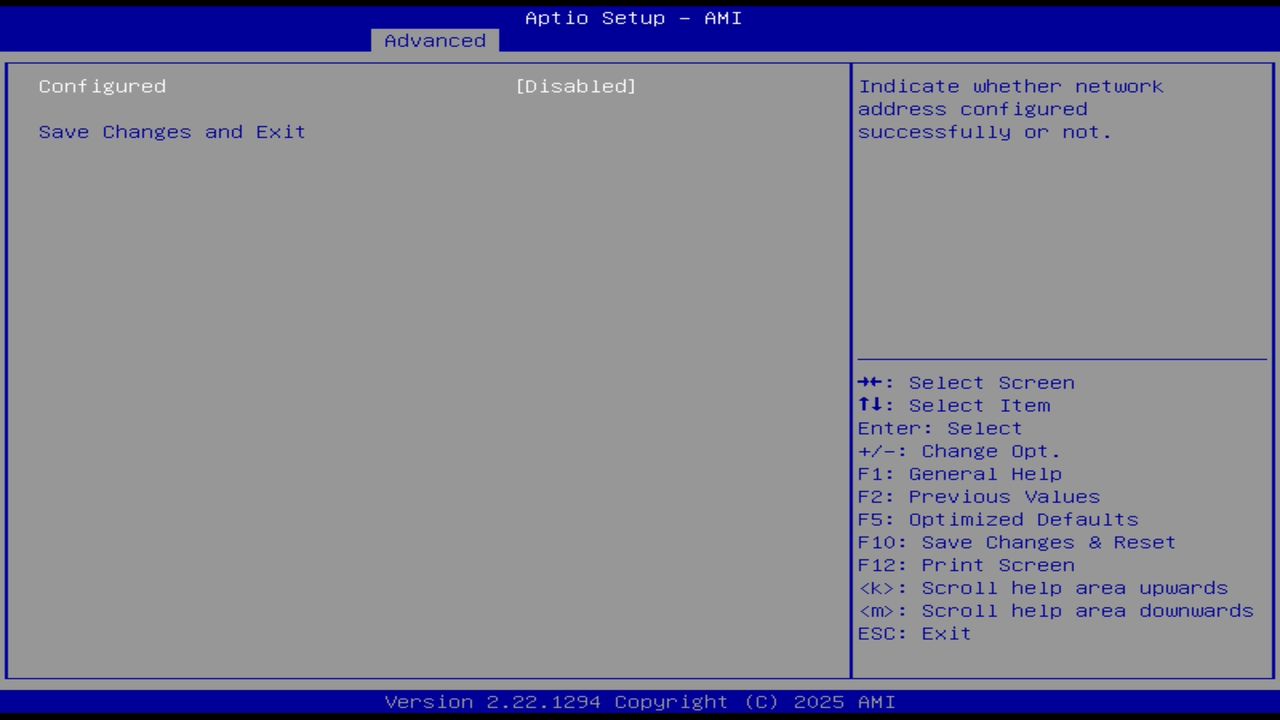Click the help panel divider line
The height and width of the screenshot is (720, 1280).
coord(1062,357)
